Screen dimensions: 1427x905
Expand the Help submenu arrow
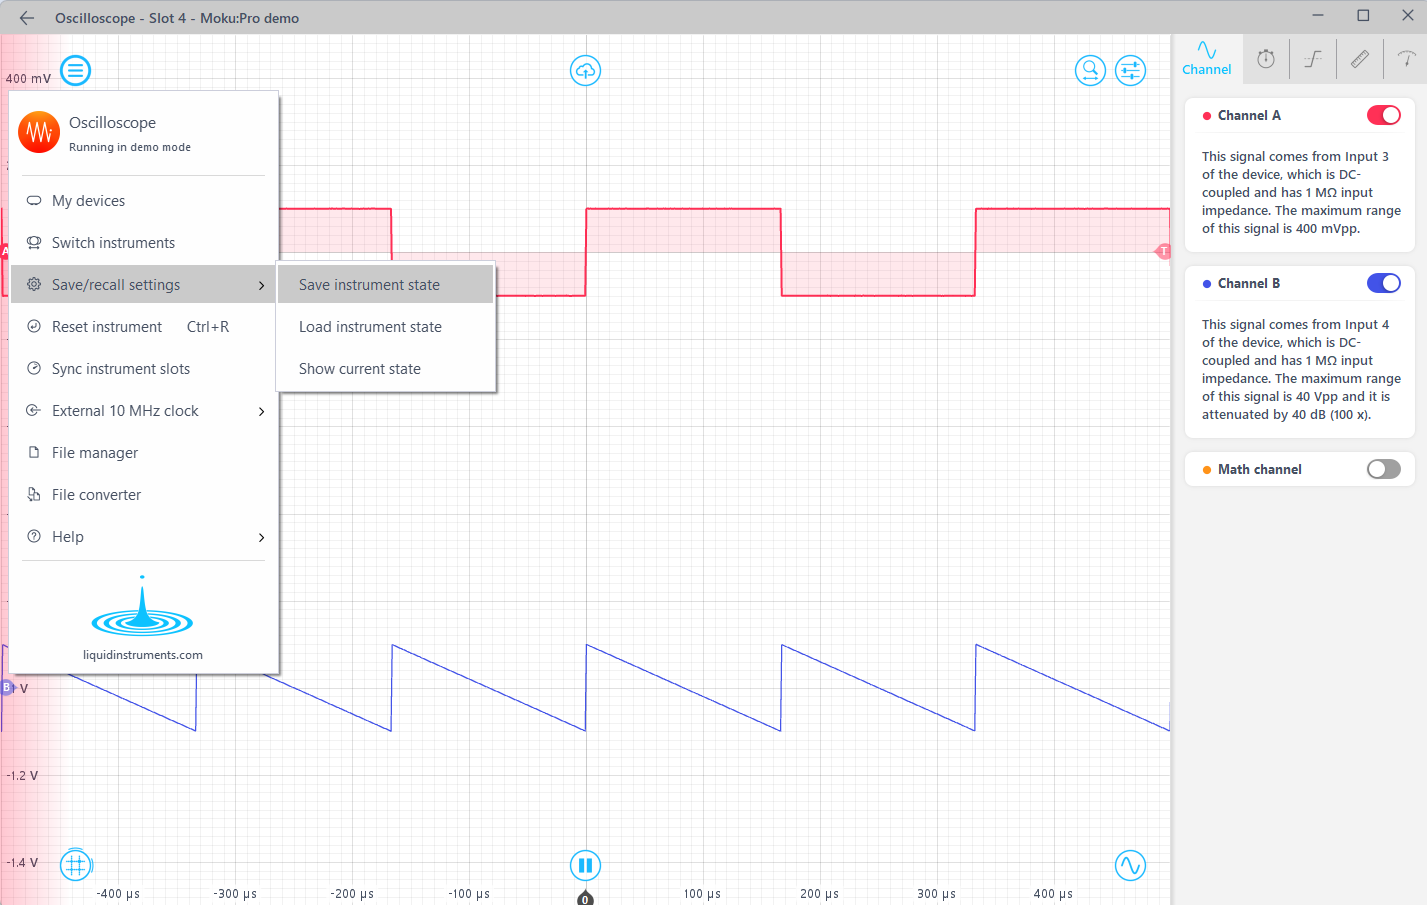tap(262, 537)
